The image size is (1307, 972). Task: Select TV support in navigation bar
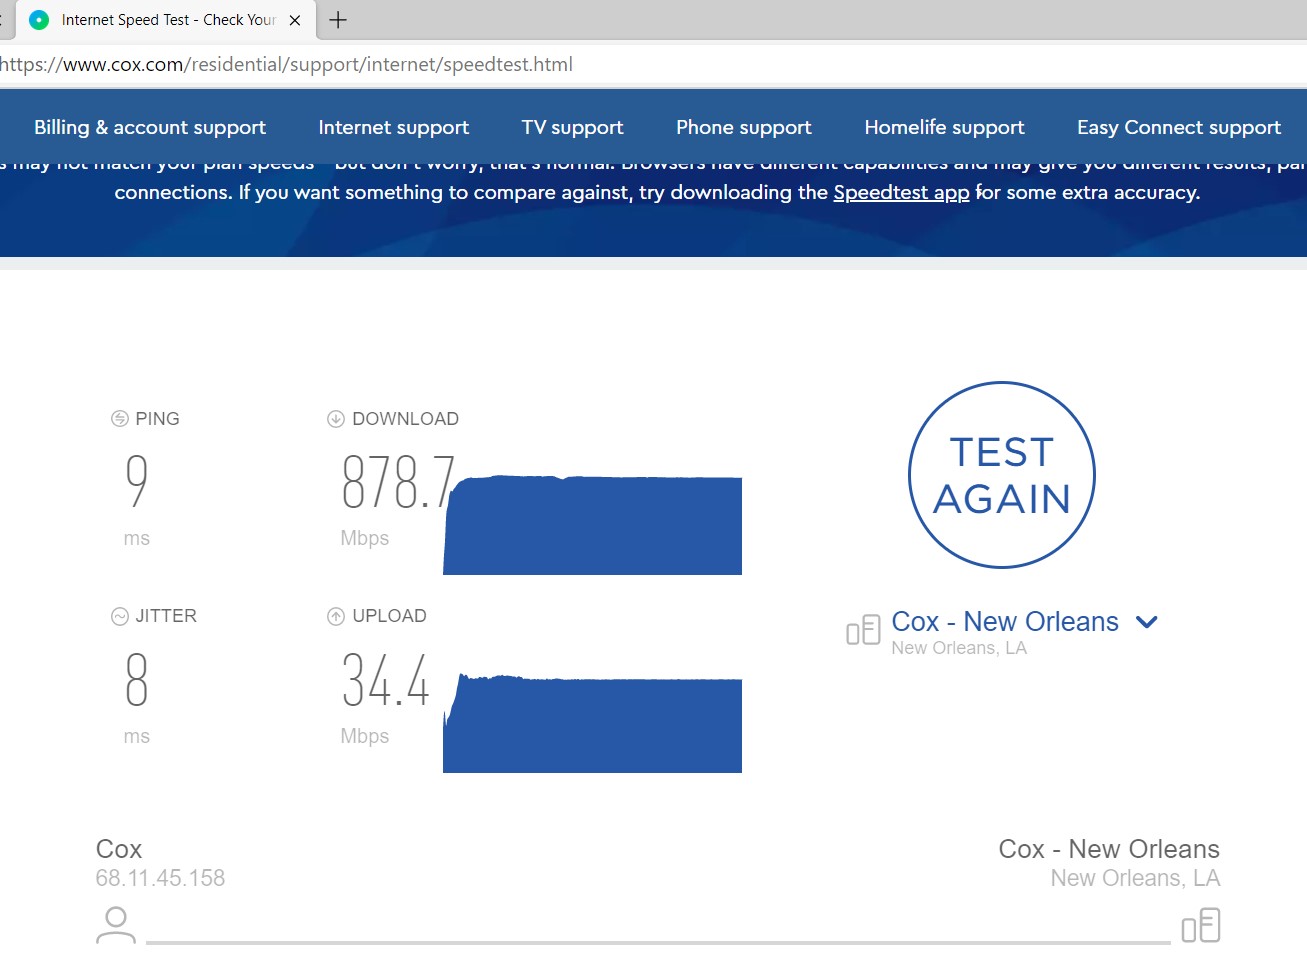572,127
